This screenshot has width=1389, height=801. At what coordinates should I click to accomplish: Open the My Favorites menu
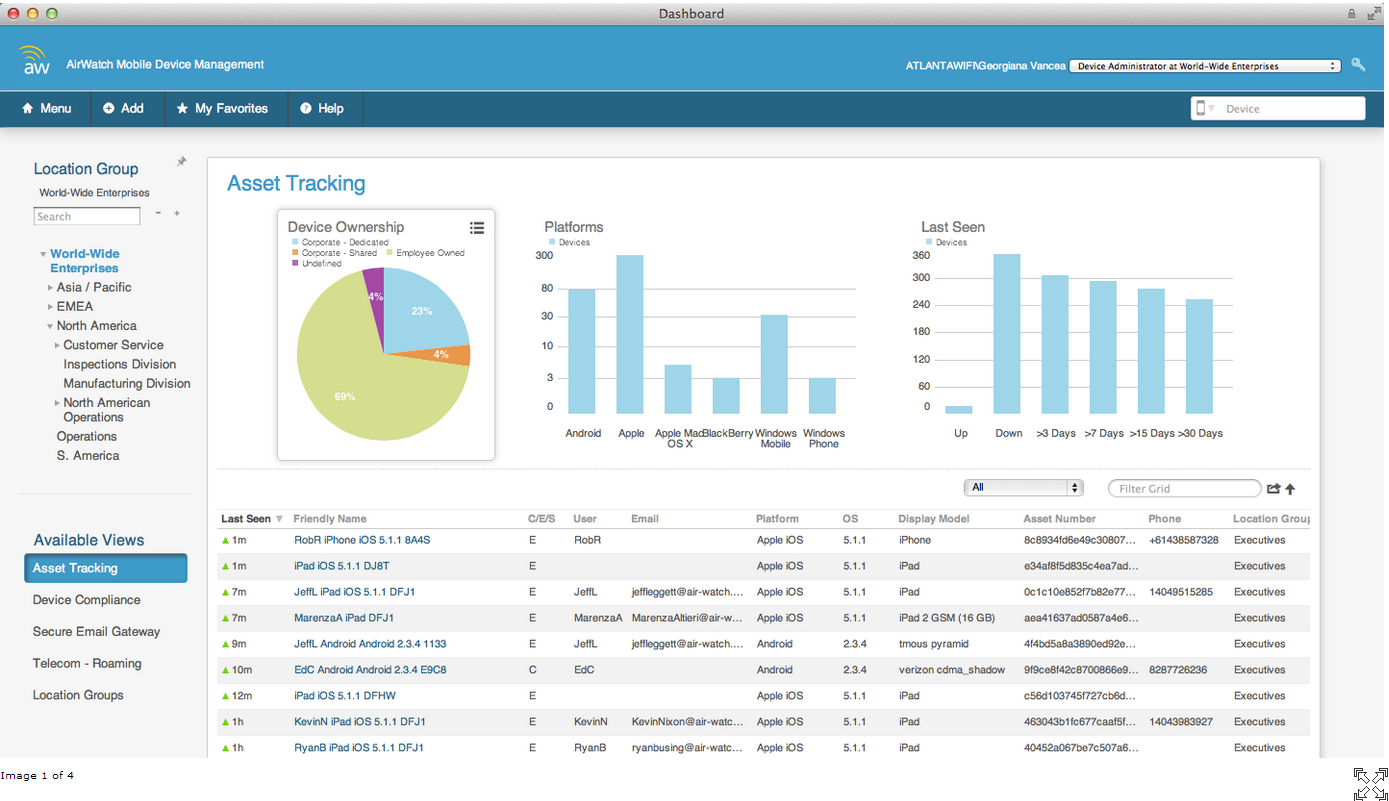221,108
